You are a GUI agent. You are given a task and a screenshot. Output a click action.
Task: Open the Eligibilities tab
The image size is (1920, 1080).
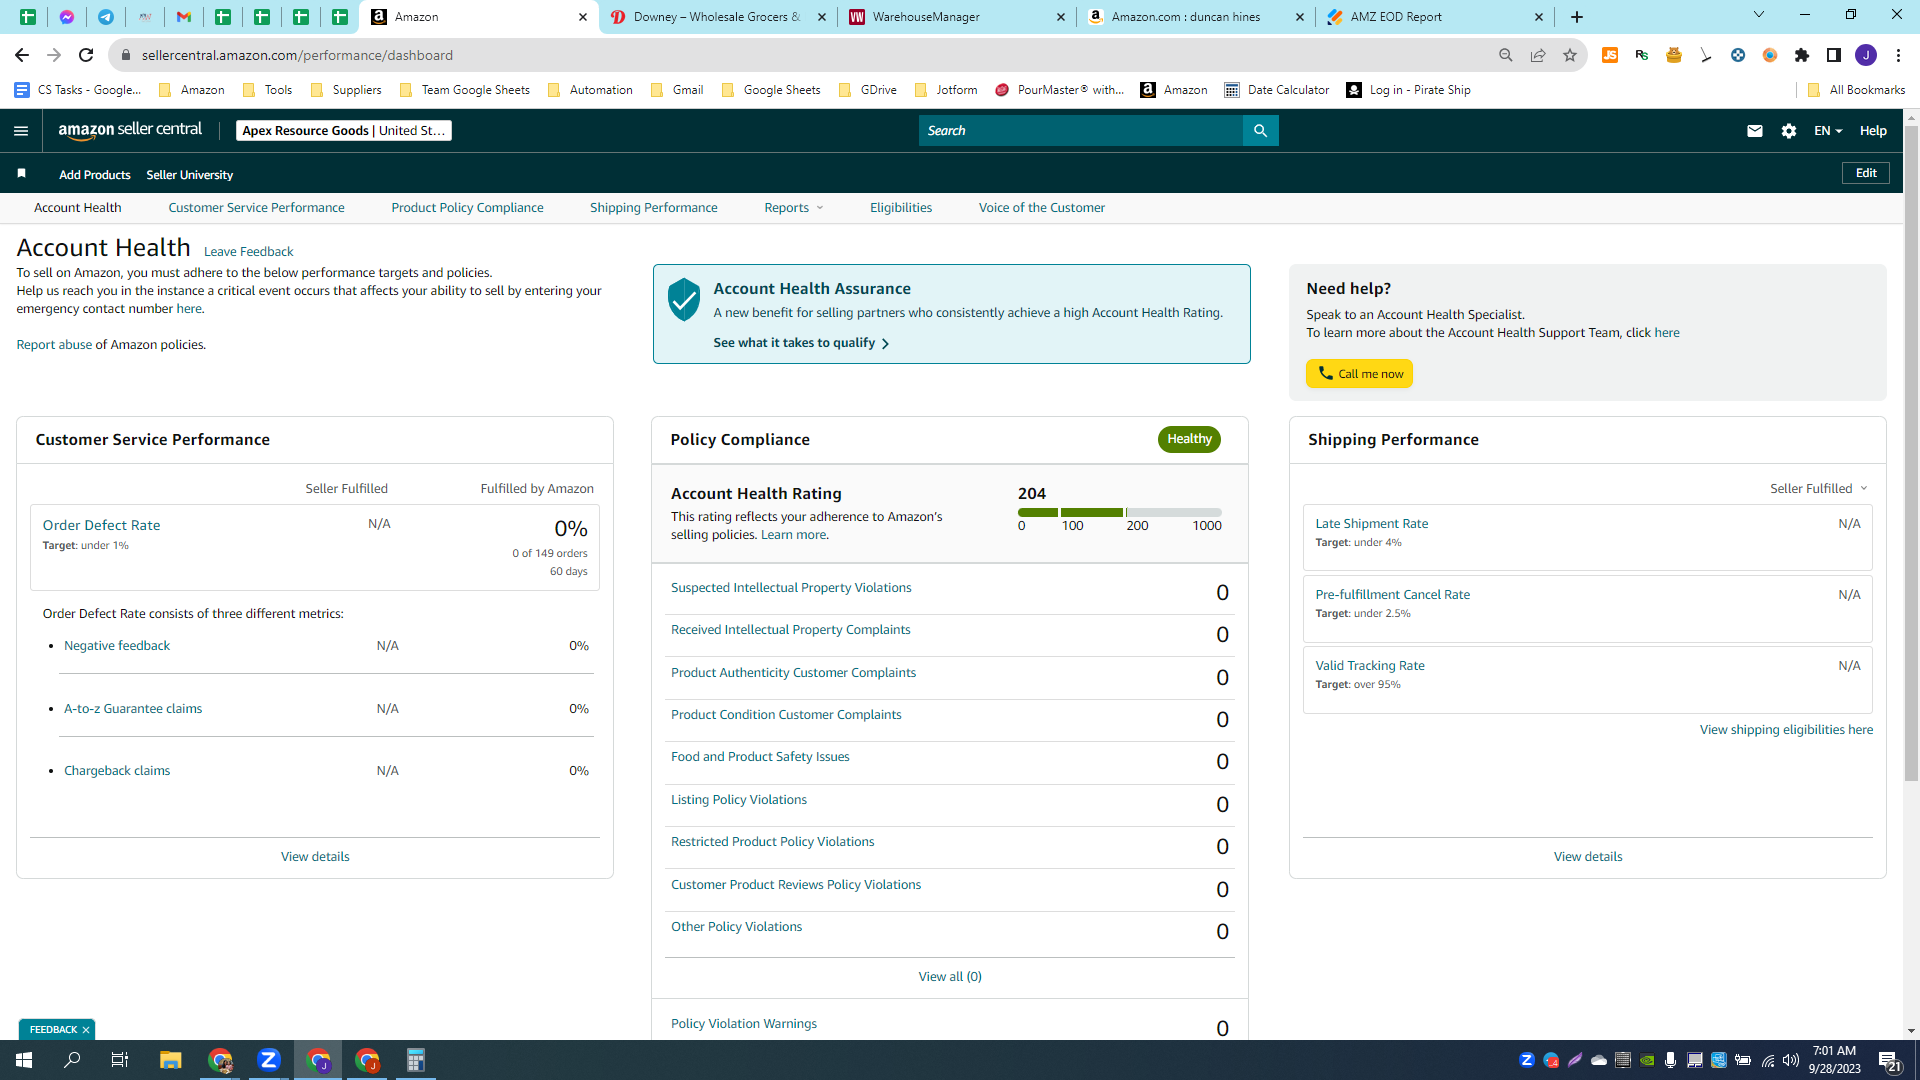[901, 208]
